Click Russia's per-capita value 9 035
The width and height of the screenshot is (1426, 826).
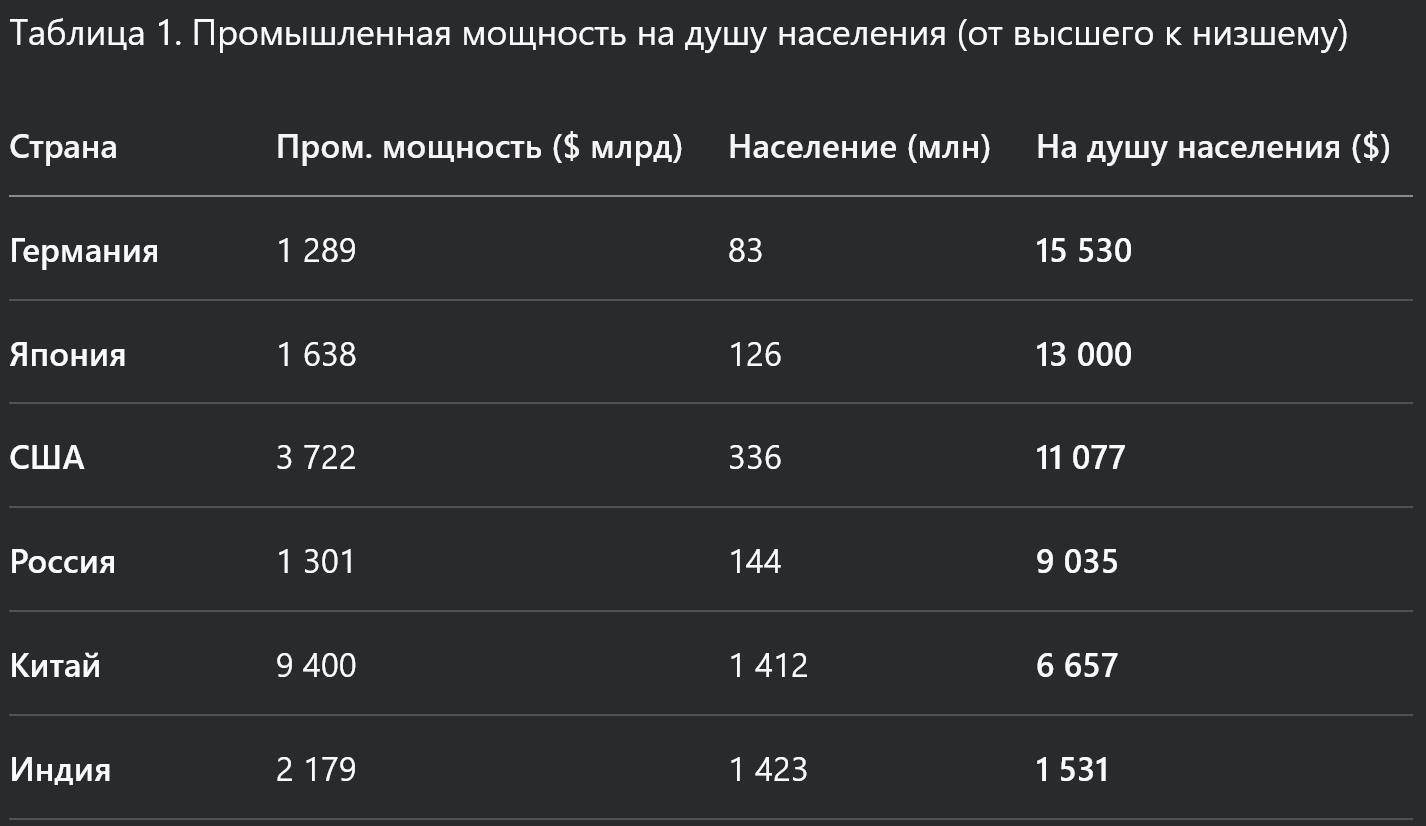point(1077,562)
